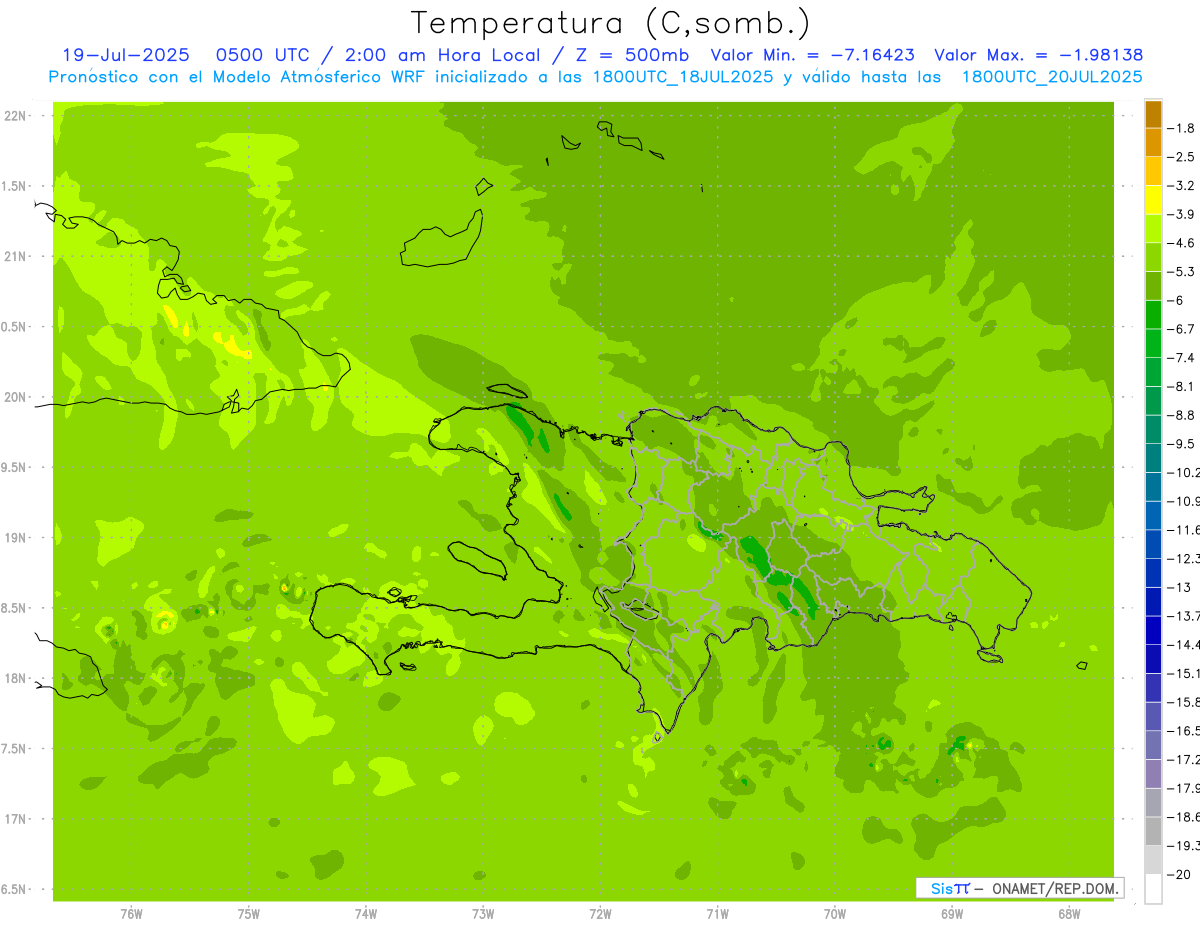Click the '73W' longitude label

coord(483,914)
